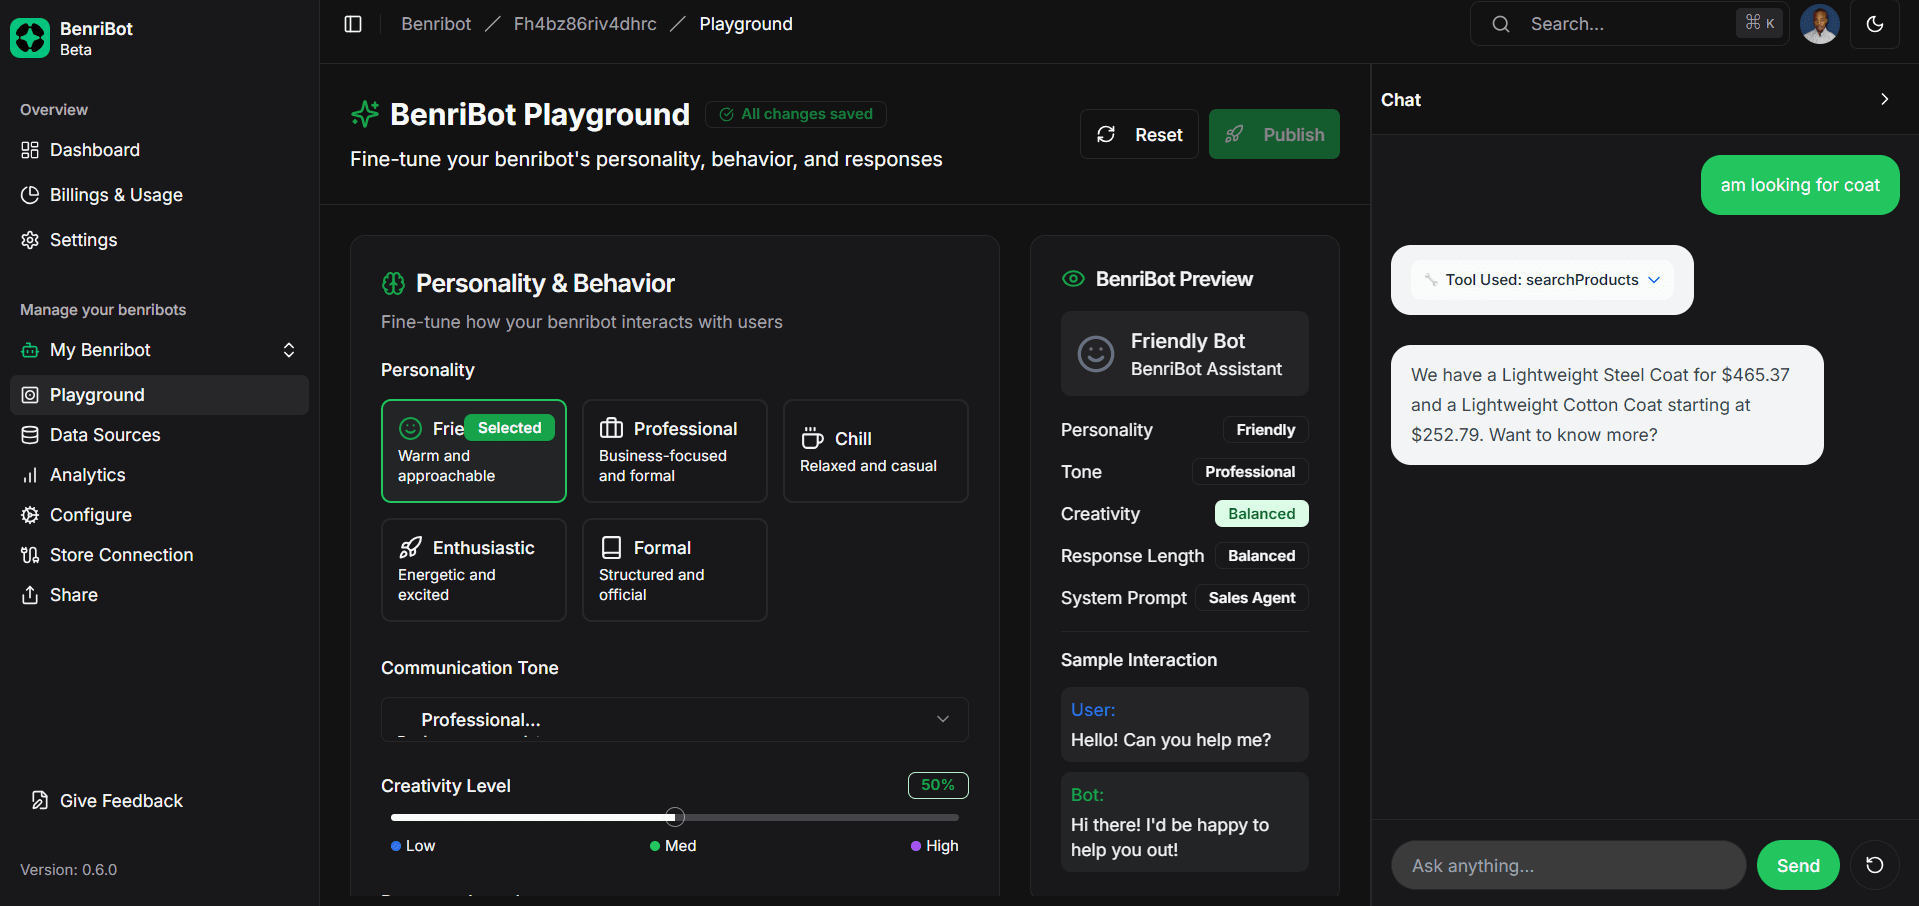Click the chat reset circular arrow icon
1919x906 pixels.
[1874, 865]
